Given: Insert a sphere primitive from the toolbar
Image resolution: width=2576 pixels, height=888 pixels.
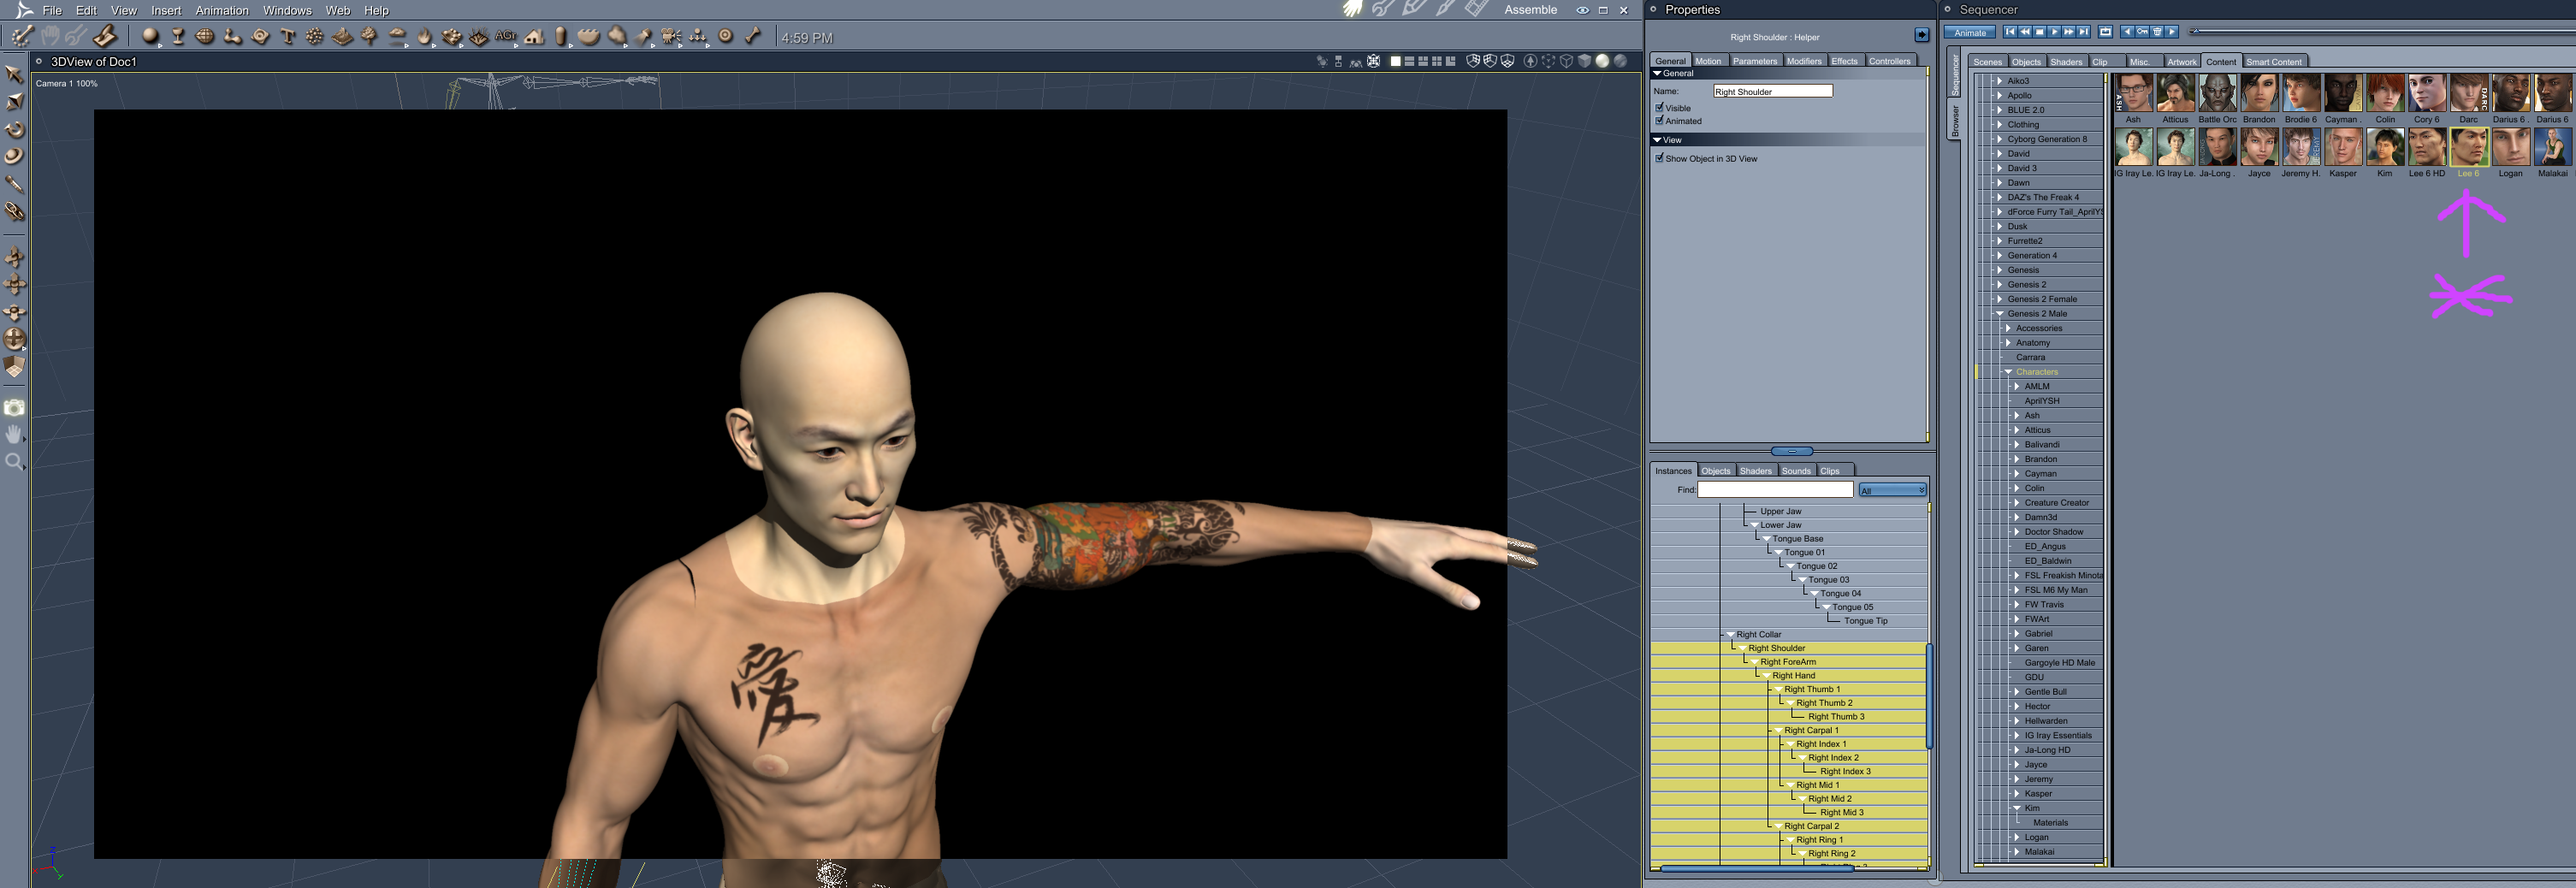Looking at the screenshot, I should pos(150,37).
